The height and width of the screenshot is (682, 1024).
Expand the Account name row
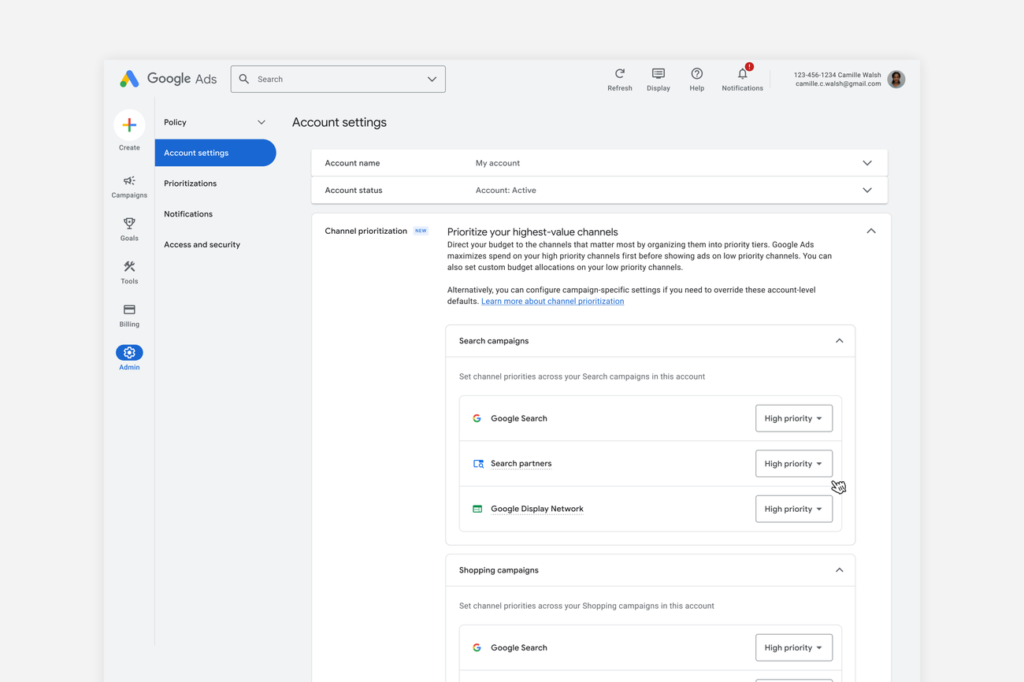point(599,163)
